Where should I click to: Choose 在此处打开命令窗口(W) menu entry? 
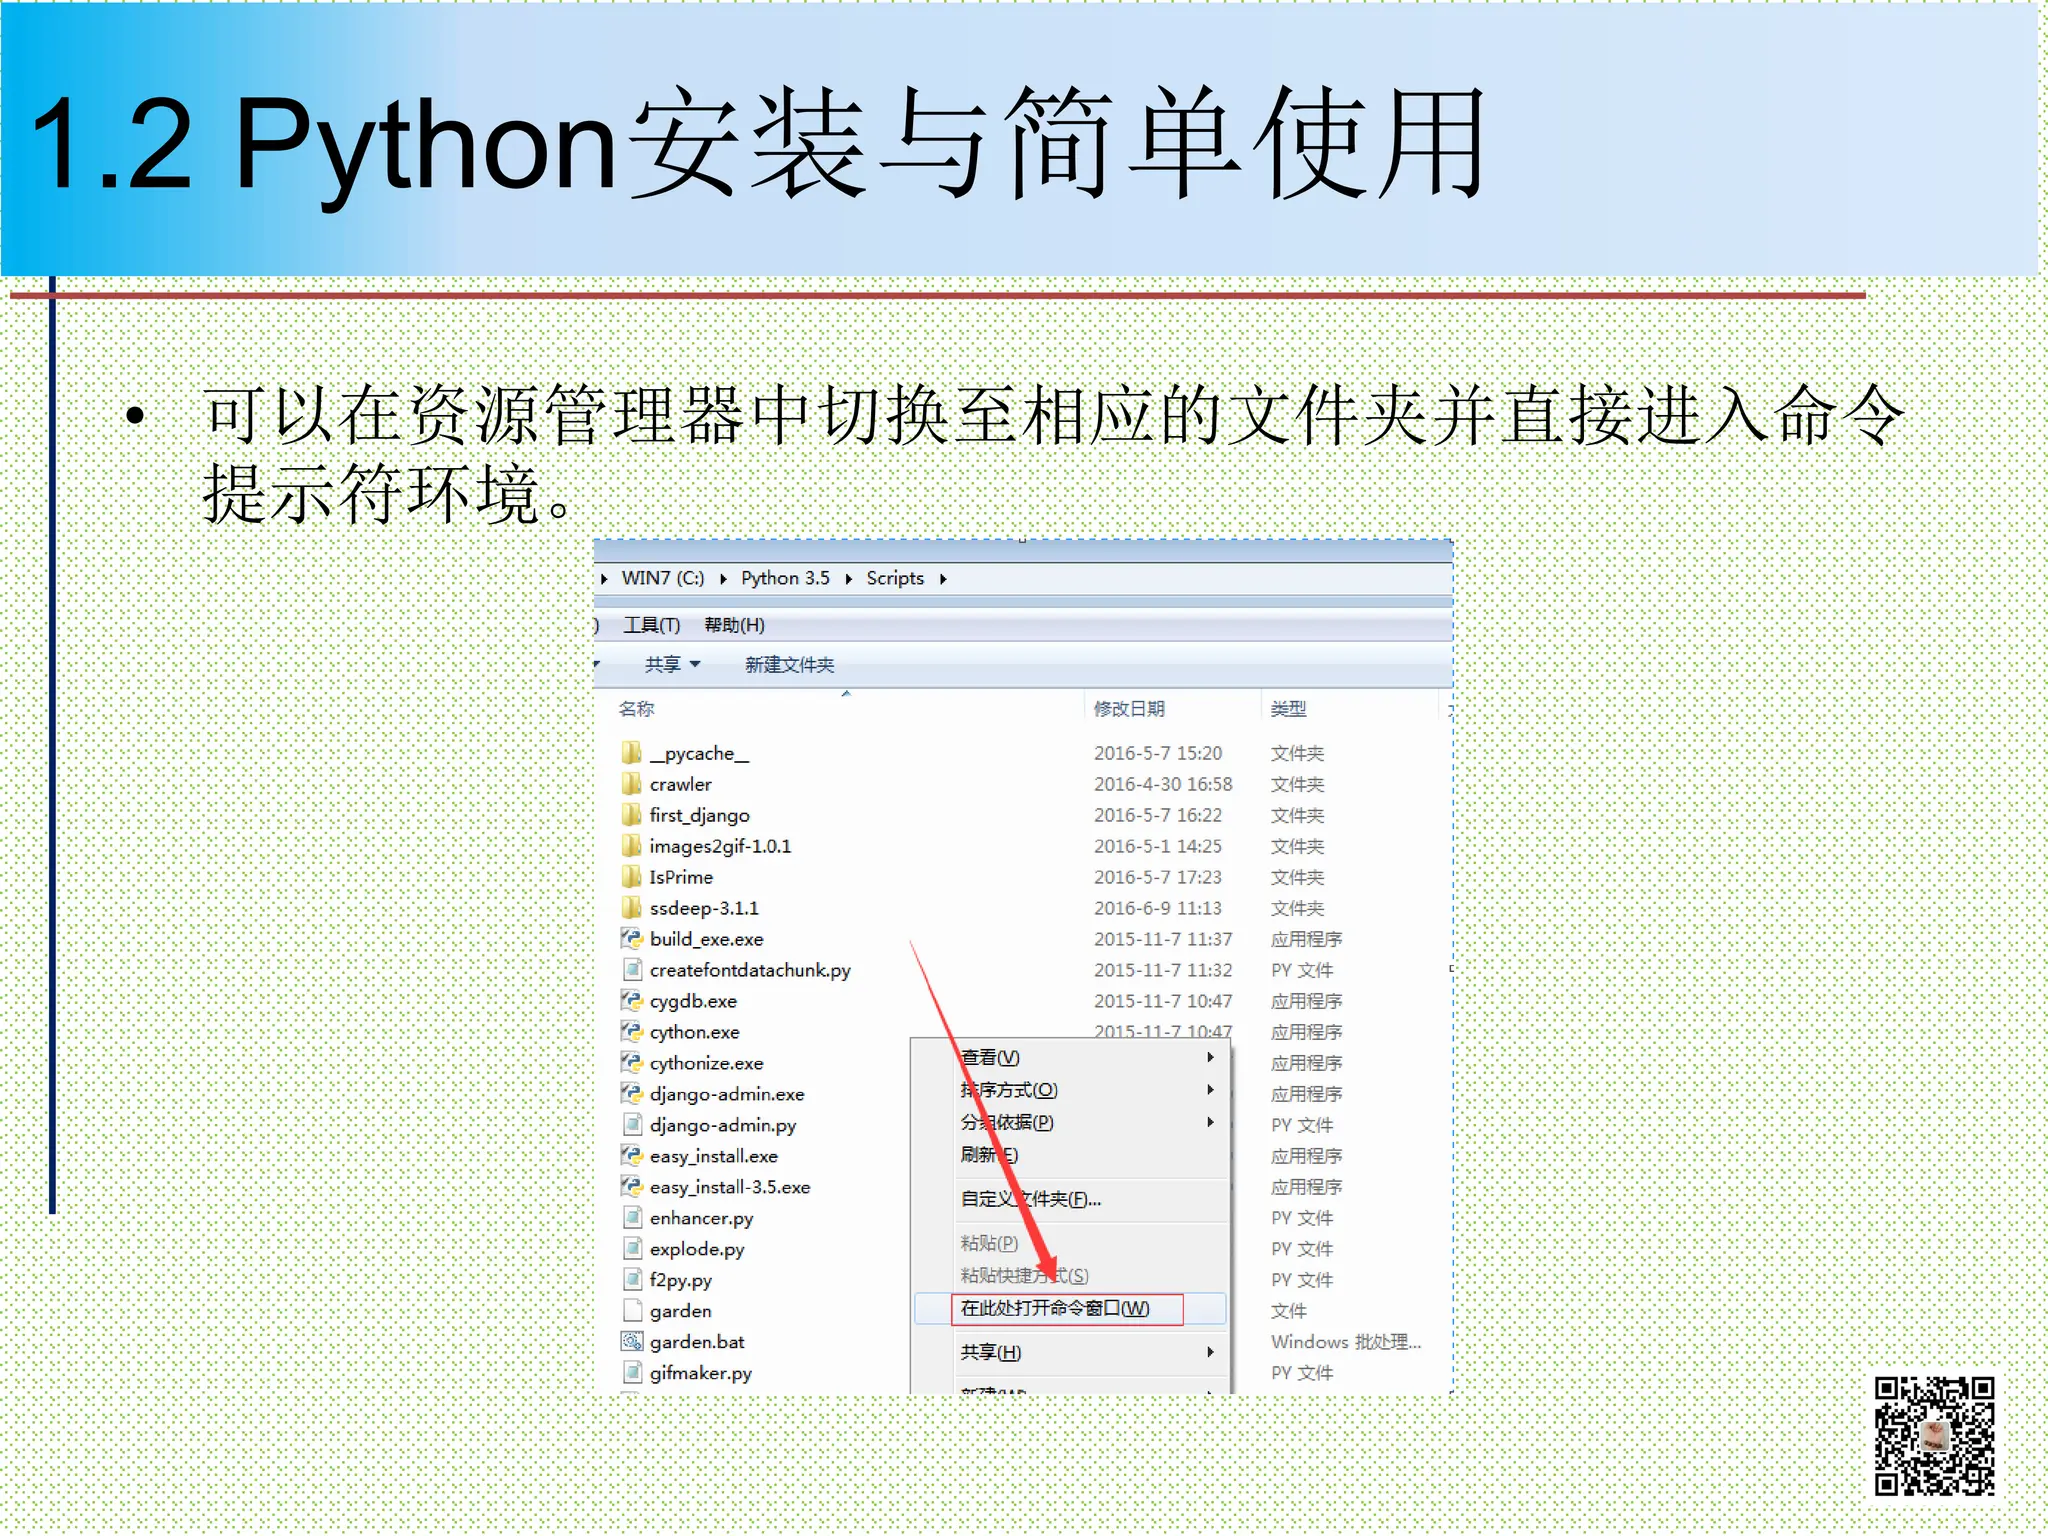click(x=1054, y=1309)
